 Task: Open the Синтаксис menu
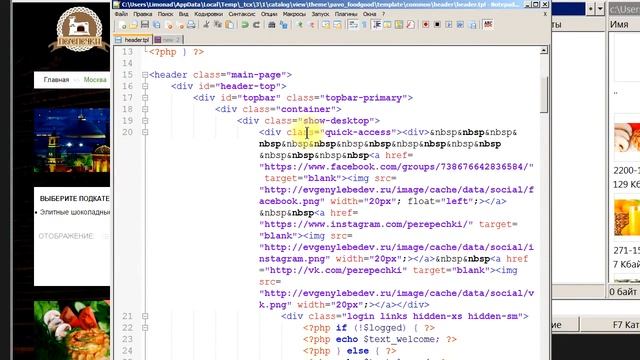pyautogui.click(x=242, y=14)
